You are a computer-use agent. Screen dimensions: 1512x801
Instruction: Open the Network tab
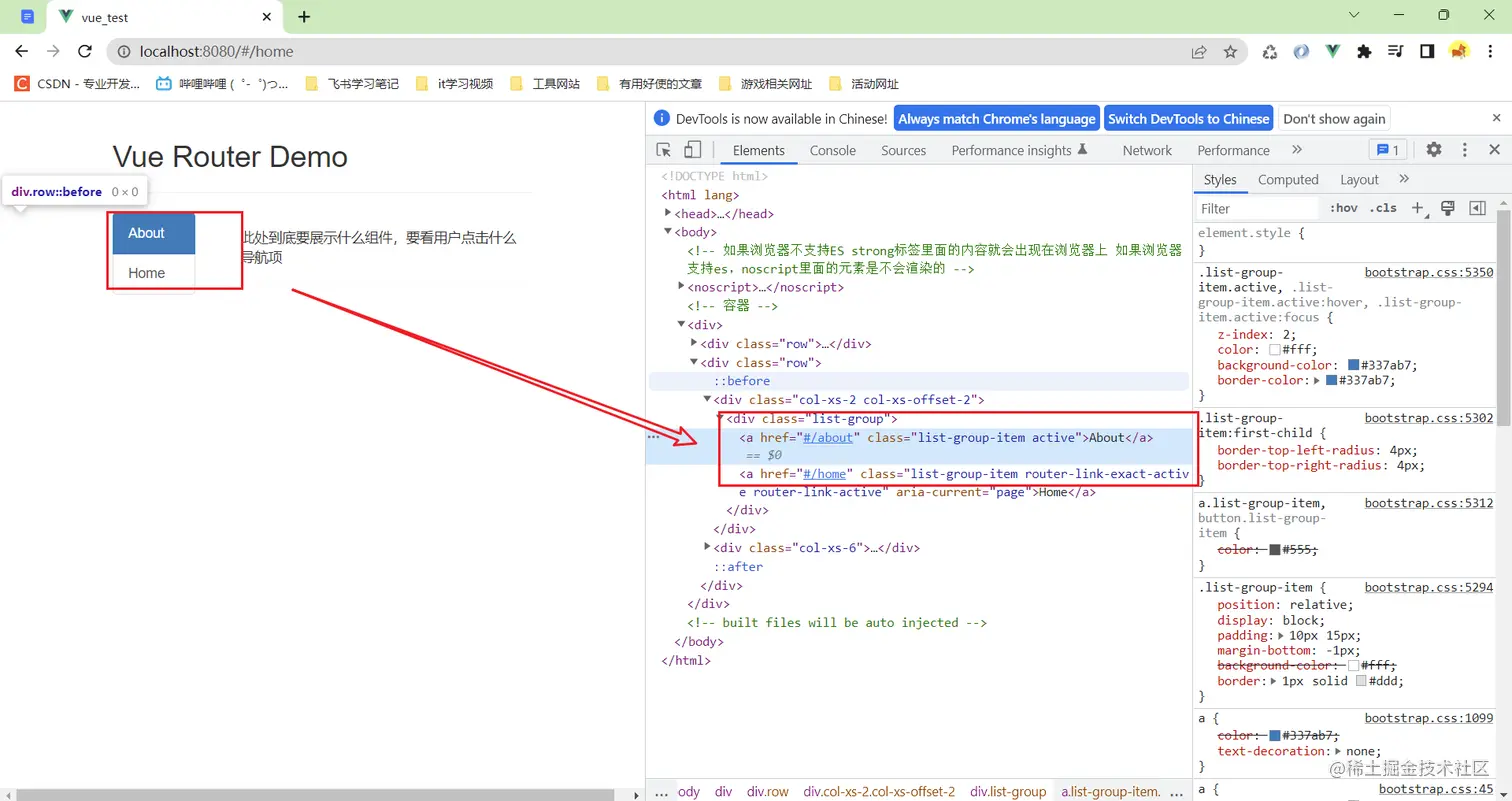click(x=1147, y=150)
